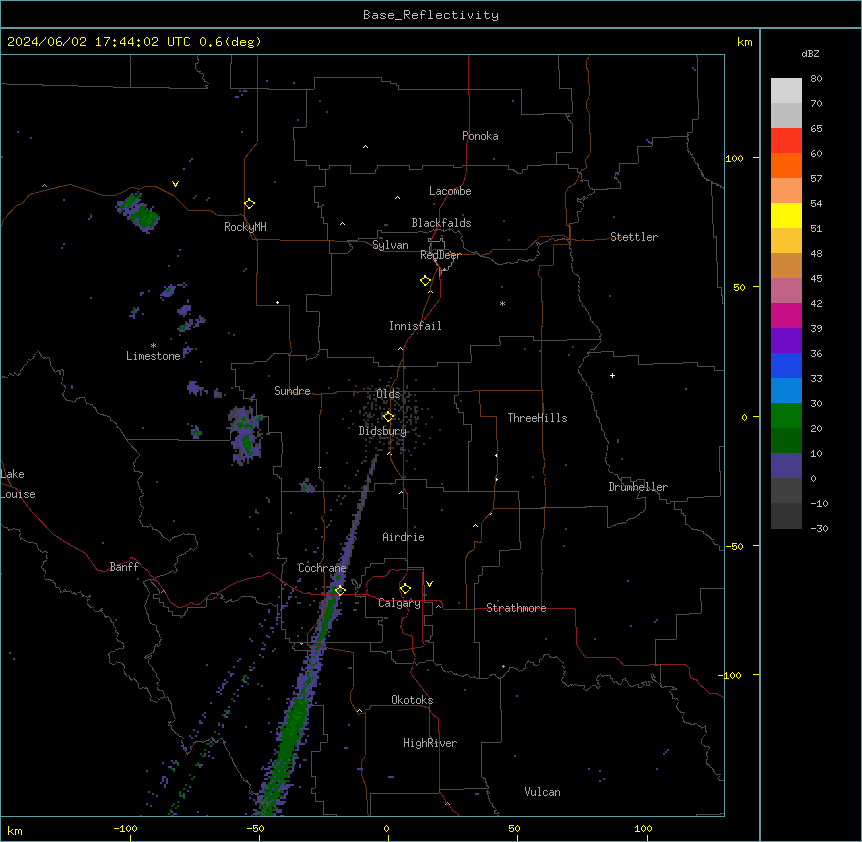Click the yellow diamond marker south of RedDeer
The width and height of the screenshot is (862, 842).
[x=426, y=281]
